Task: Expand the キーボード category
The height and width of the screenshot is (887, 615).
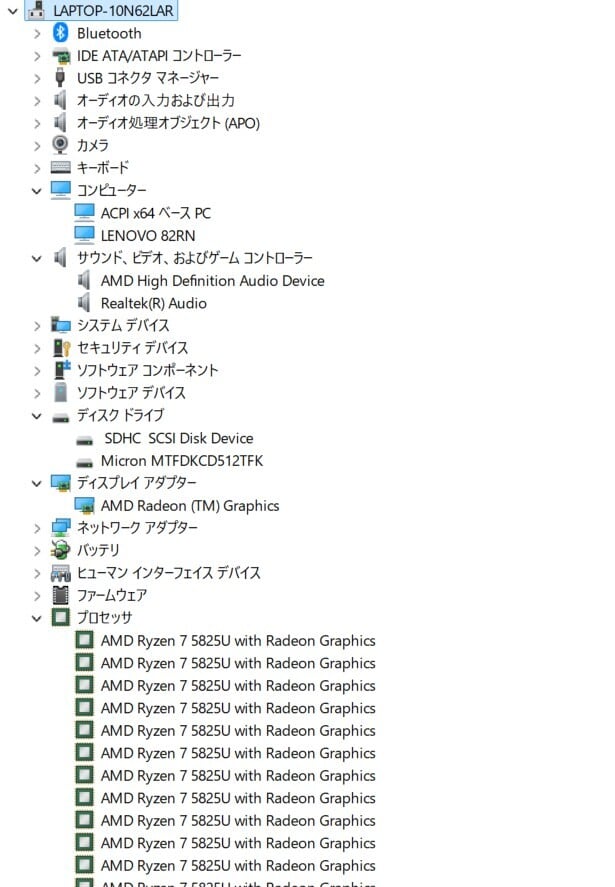Action: click(37, 169)
